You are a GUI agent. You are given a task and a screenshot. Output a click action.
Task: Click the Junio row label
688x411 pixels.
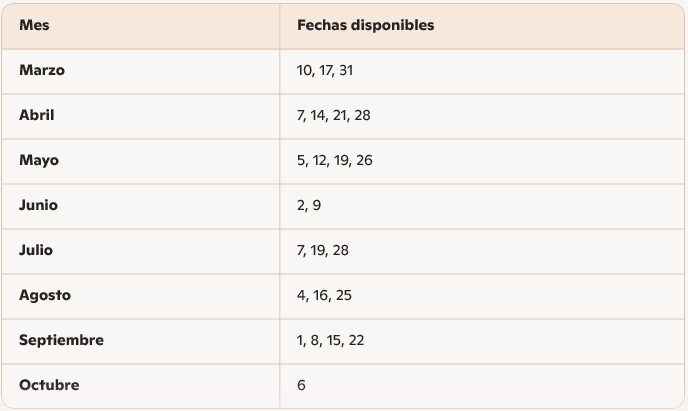38,205
